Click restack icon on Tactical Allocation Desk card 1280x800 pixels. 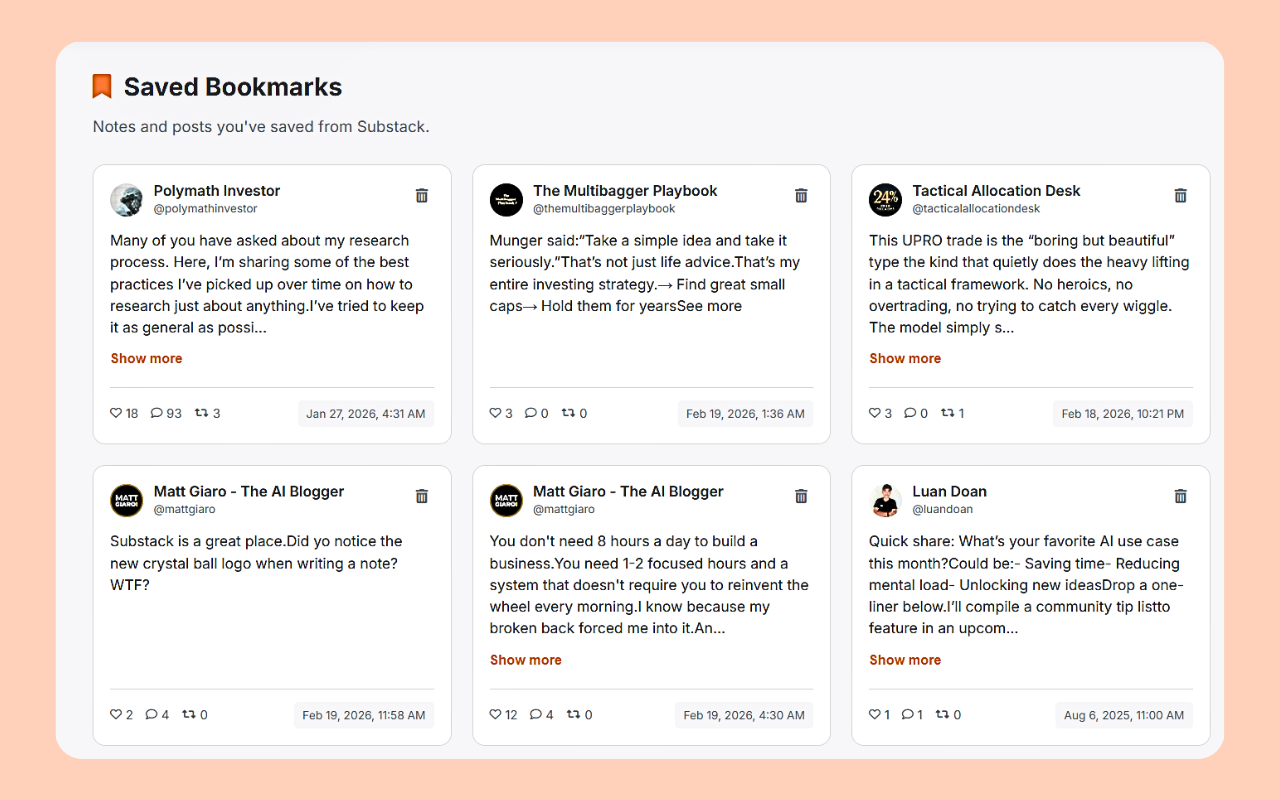point(947,413)
